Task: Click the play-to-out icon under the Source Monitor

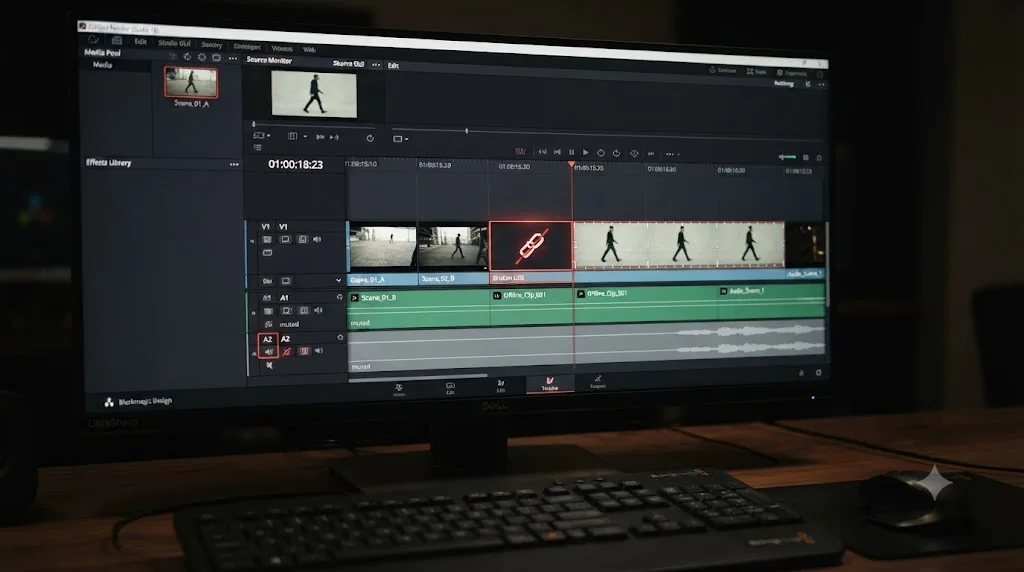Action: (x=334, y=136)
